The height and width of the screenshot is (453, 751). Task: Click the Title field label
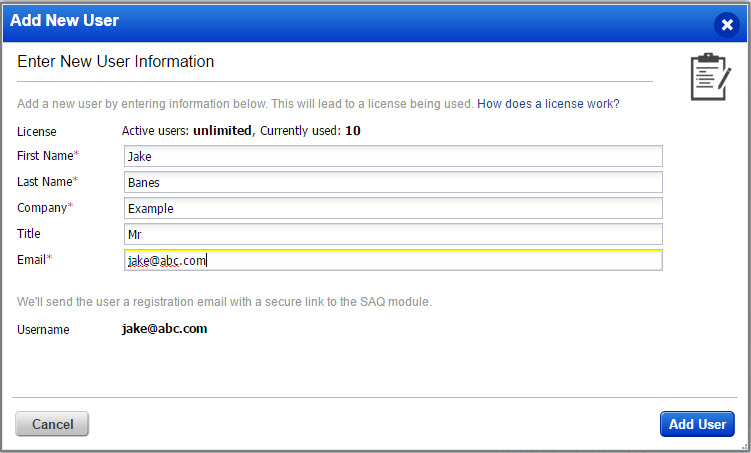coord(29,233)
